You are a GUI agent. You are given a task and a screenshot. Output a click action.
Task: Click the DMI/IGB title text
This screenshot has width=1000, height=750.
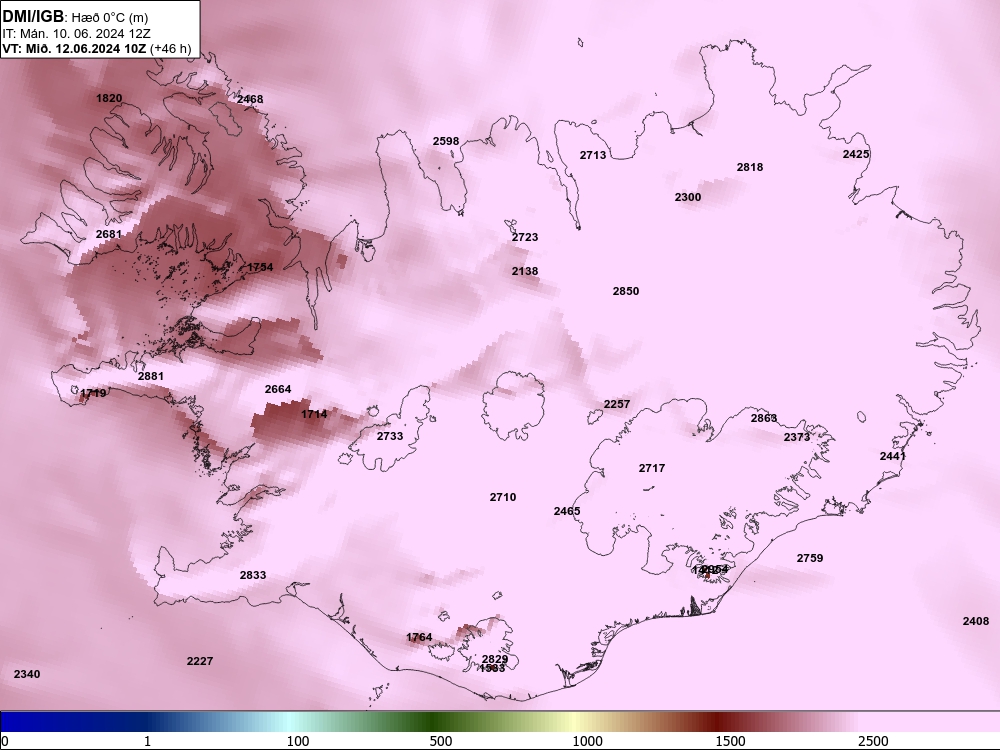[33, 17]
